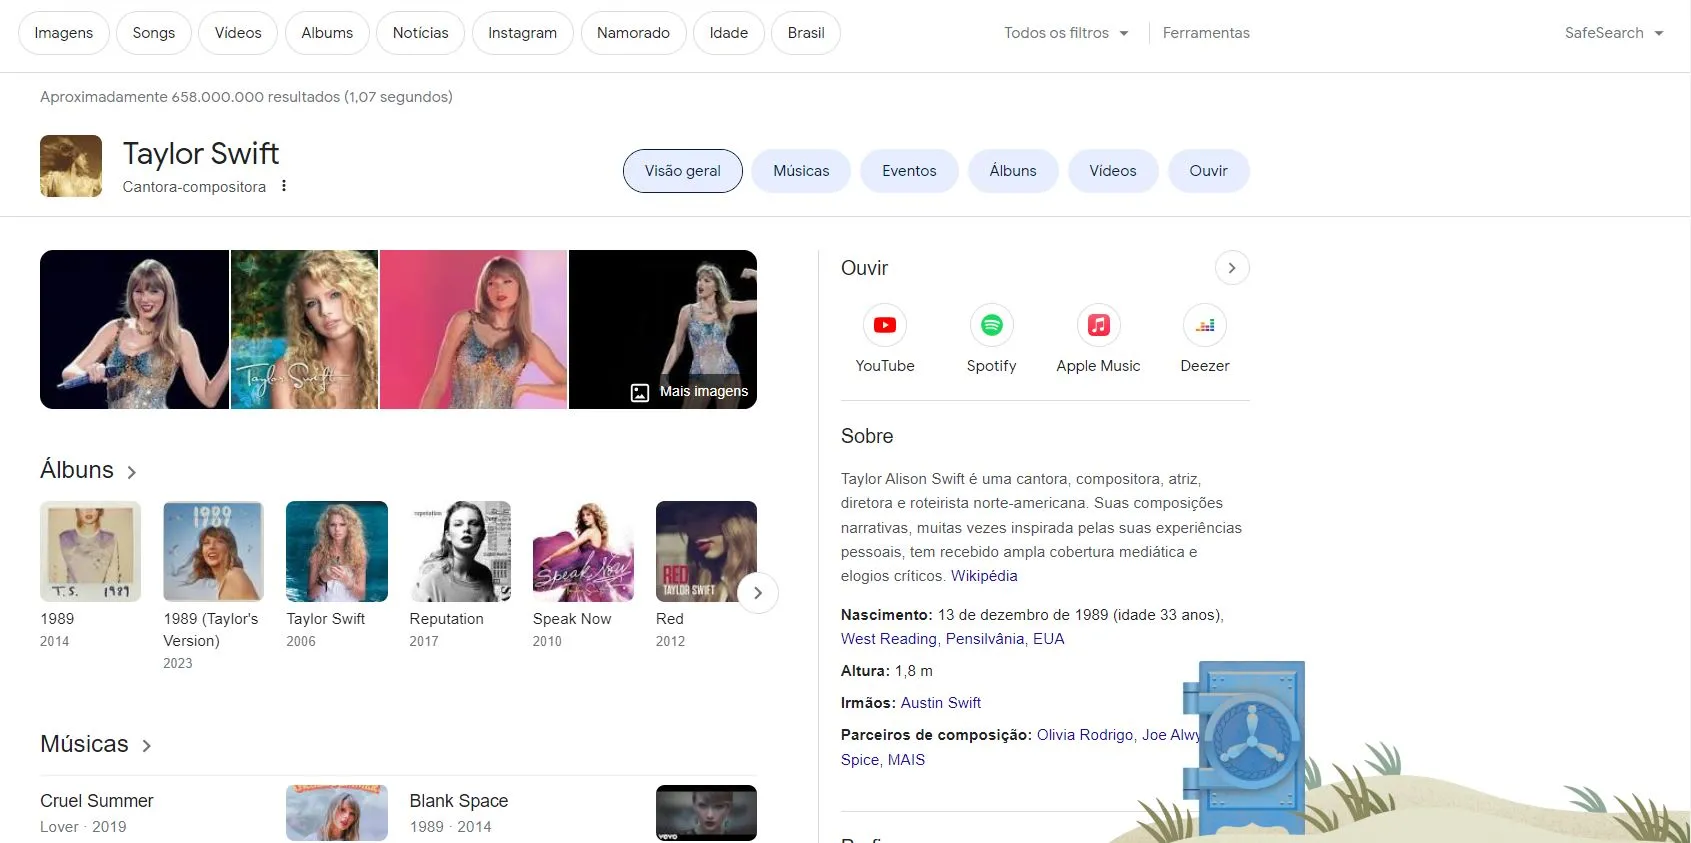This screenshot has height=843, width=1691.
Task: Open the Reputation album cover
Action: (460, 551)
